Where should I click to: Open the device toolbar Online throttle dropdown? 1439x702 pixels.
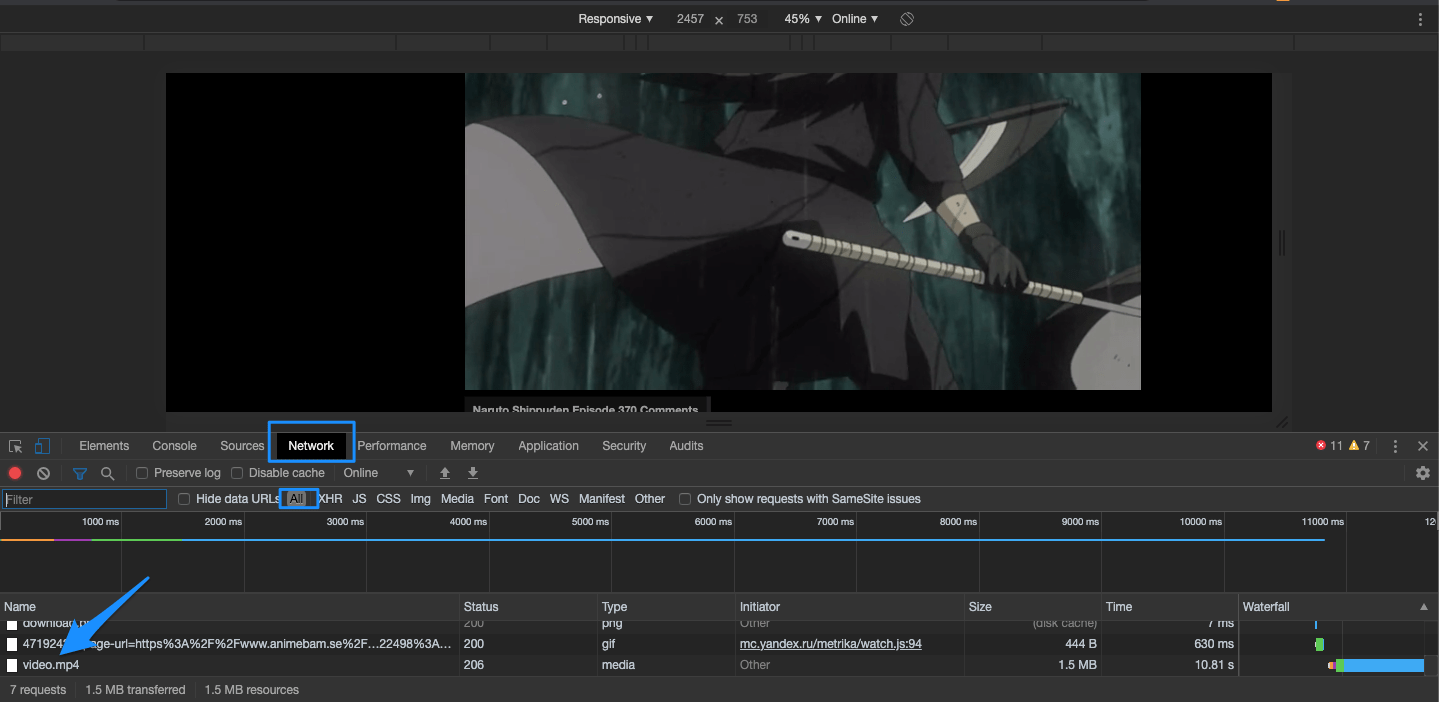tap(855, 19)
